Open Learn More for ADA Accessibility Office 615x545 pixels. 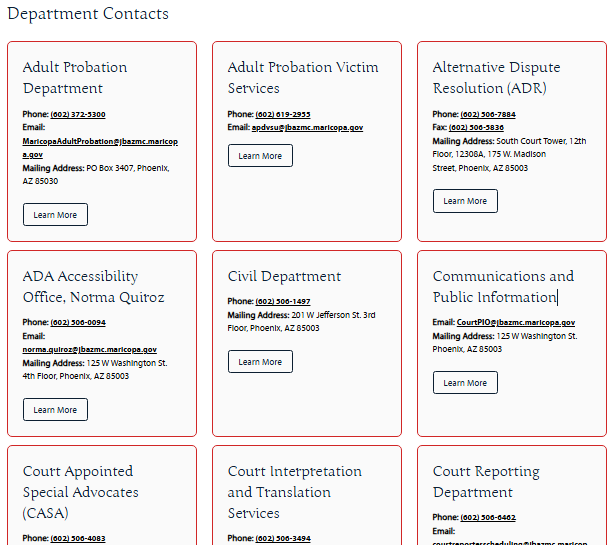point(55,410)
